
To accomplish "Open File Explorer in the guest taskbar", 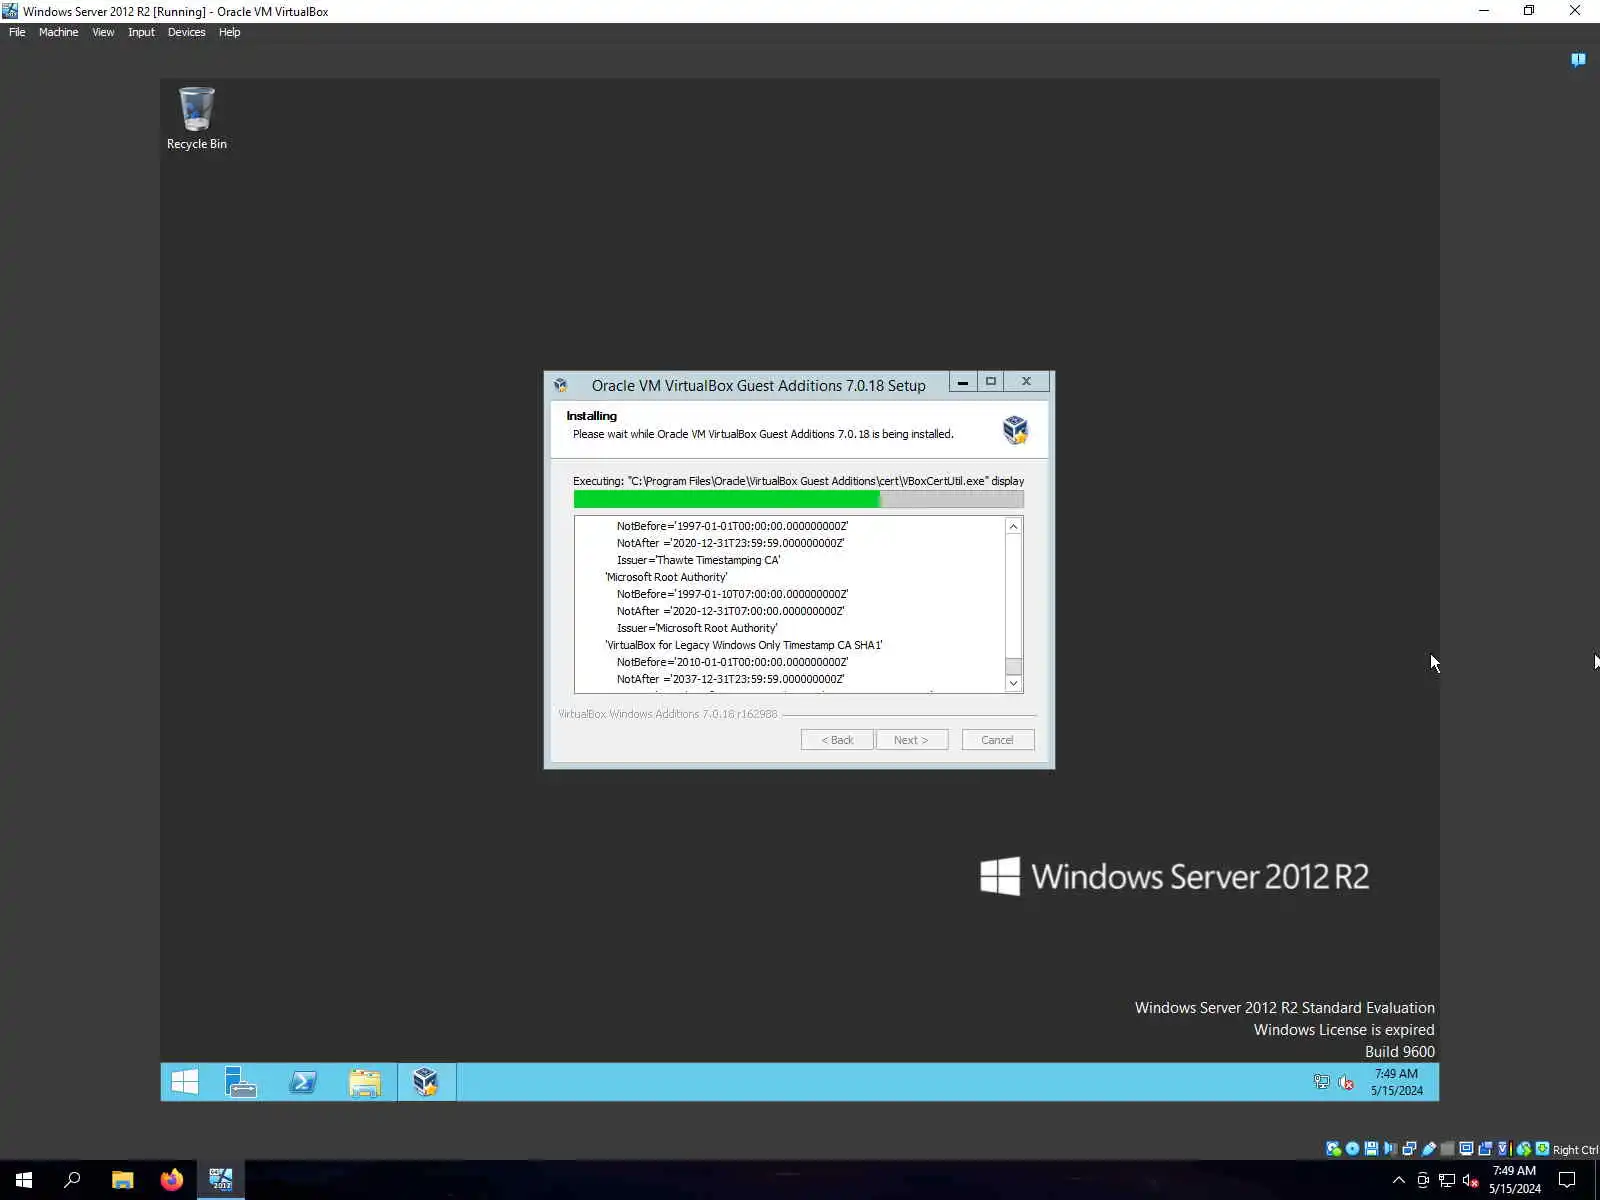I will tap(365, 1082).
